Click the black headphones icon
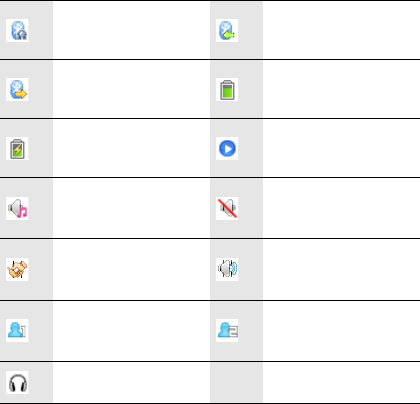The height and width of the screenshot is (404, 420). click(17, 382)
